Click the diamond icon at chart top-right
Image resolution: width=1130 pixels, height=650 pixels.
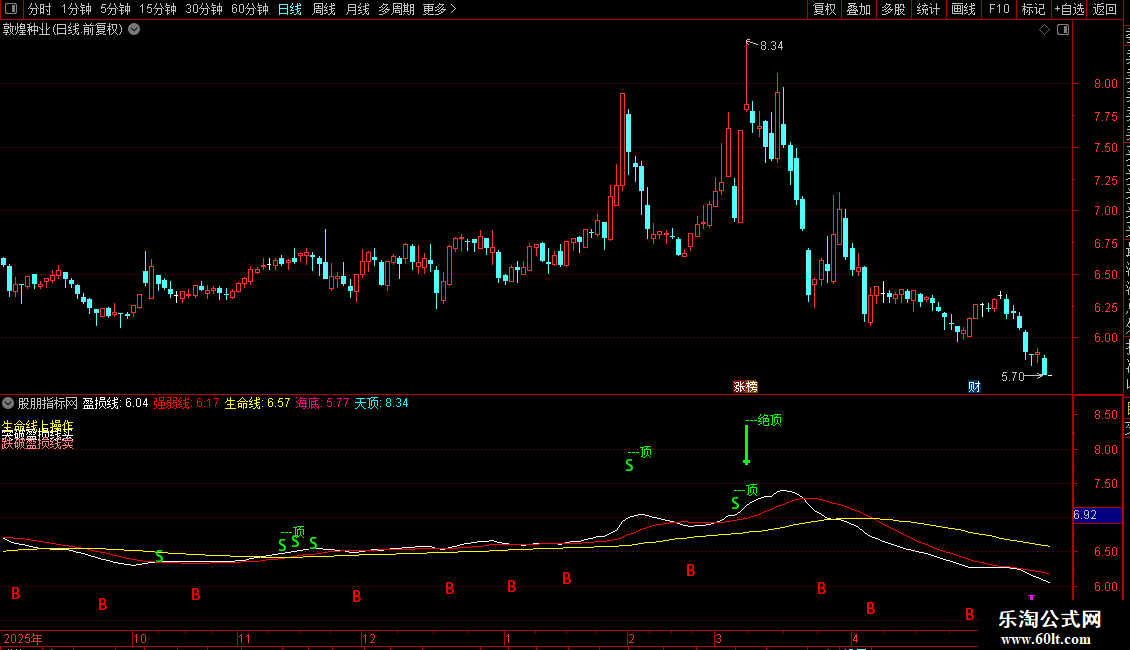click(x=1044, y=30)
